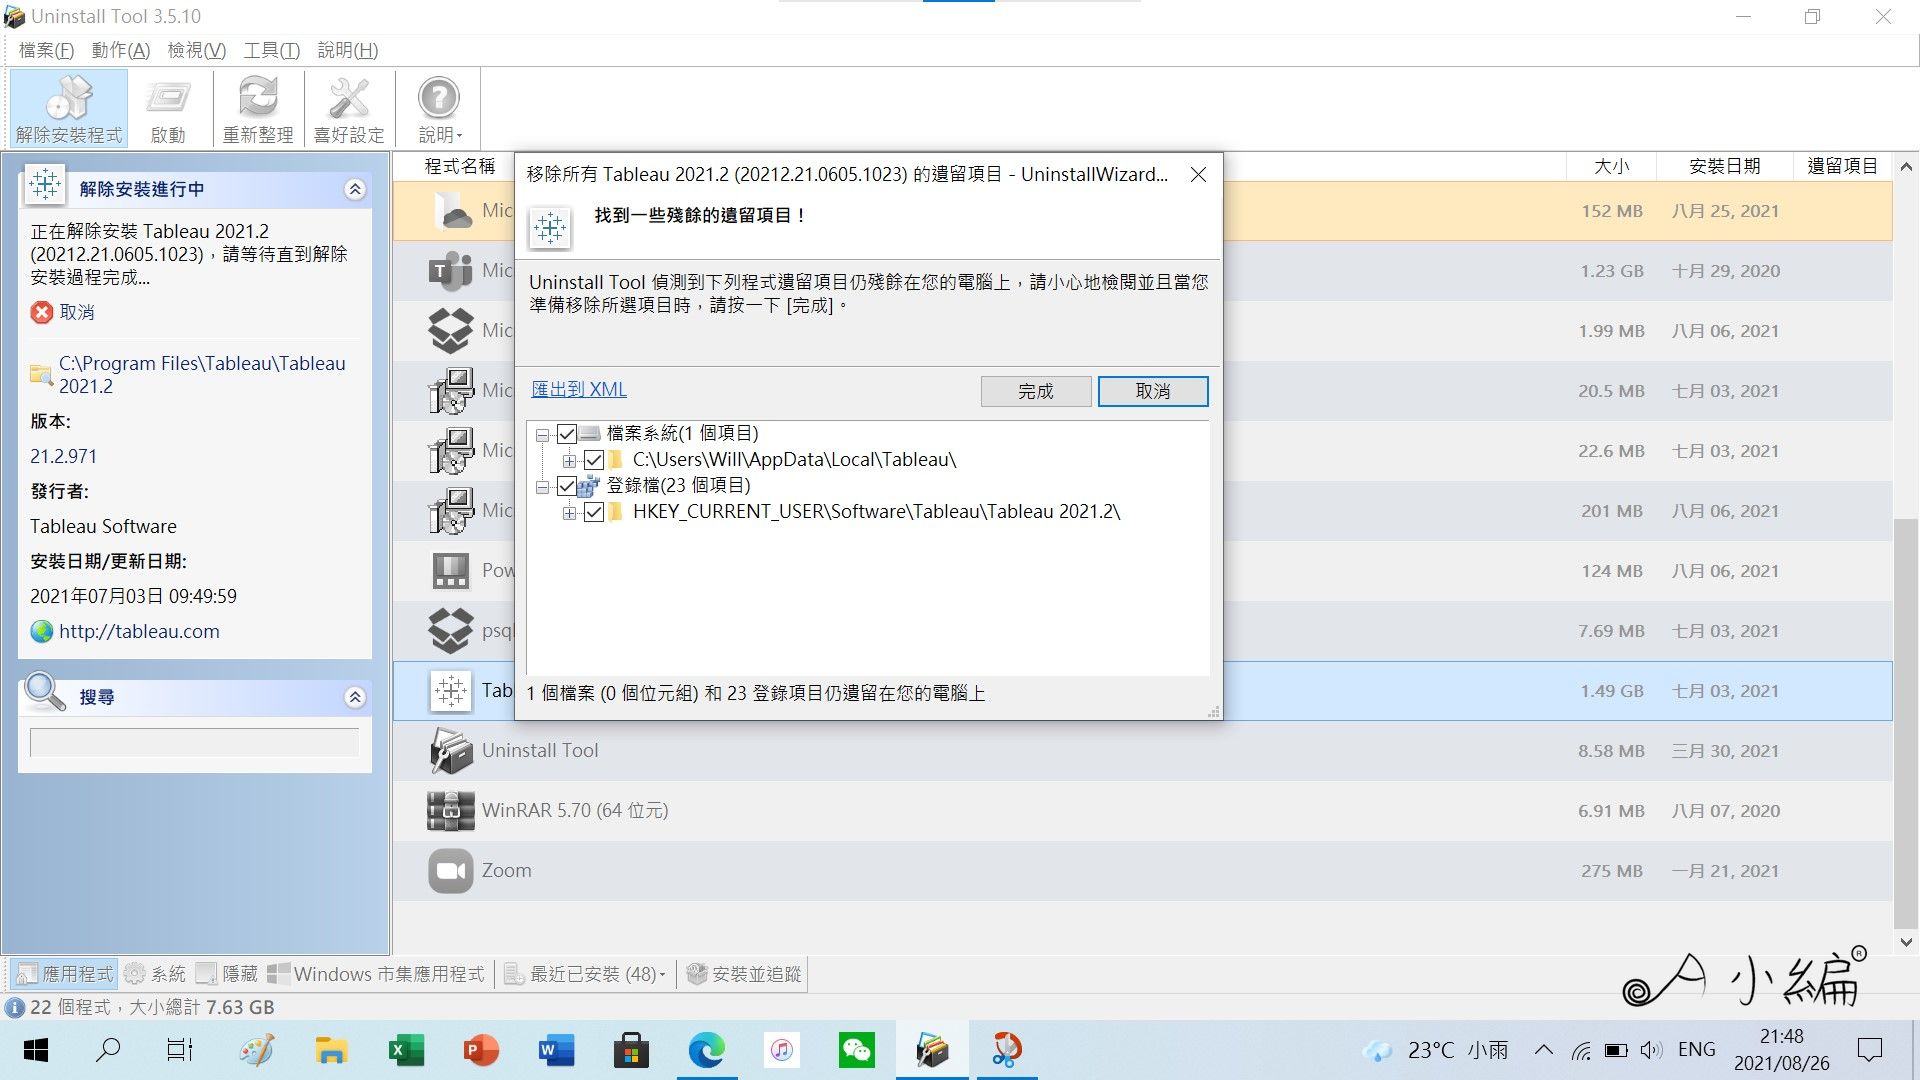Switch to the 系統 tab
This screenshot has height=1080, width=1920.
click(155, 974)
